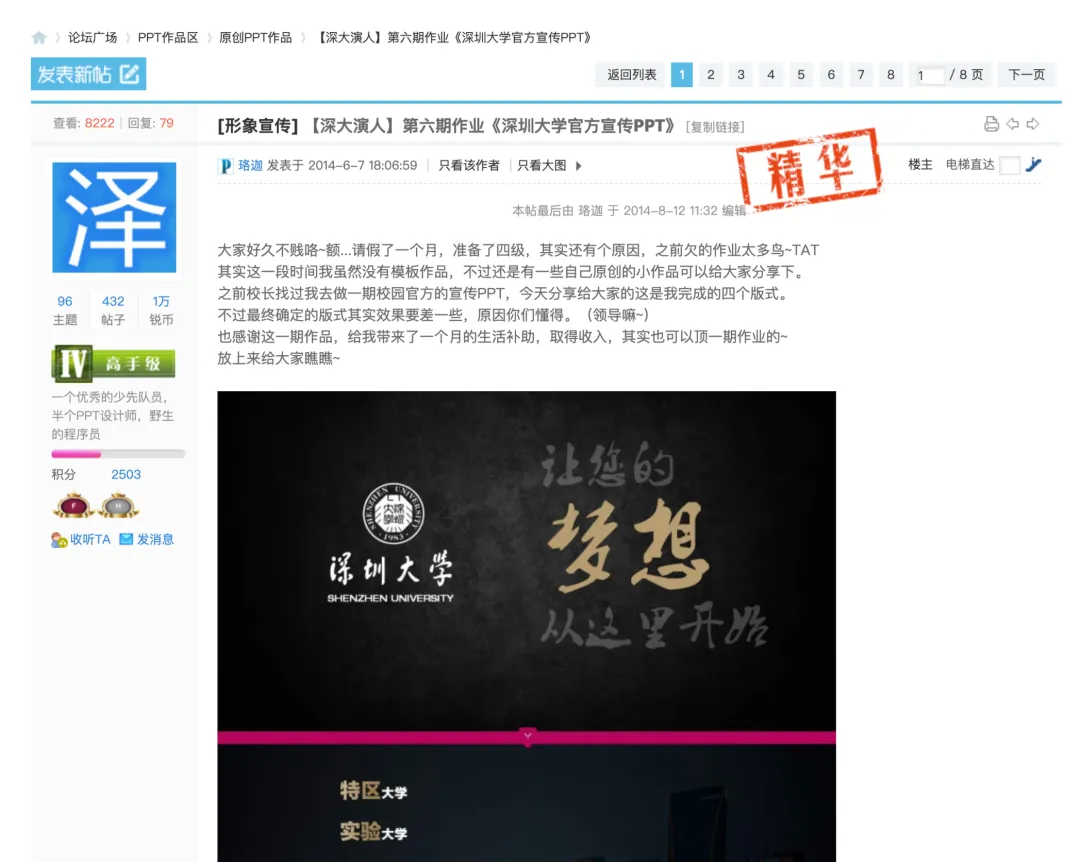Open PPT作品区 breadcrumb

168,37
